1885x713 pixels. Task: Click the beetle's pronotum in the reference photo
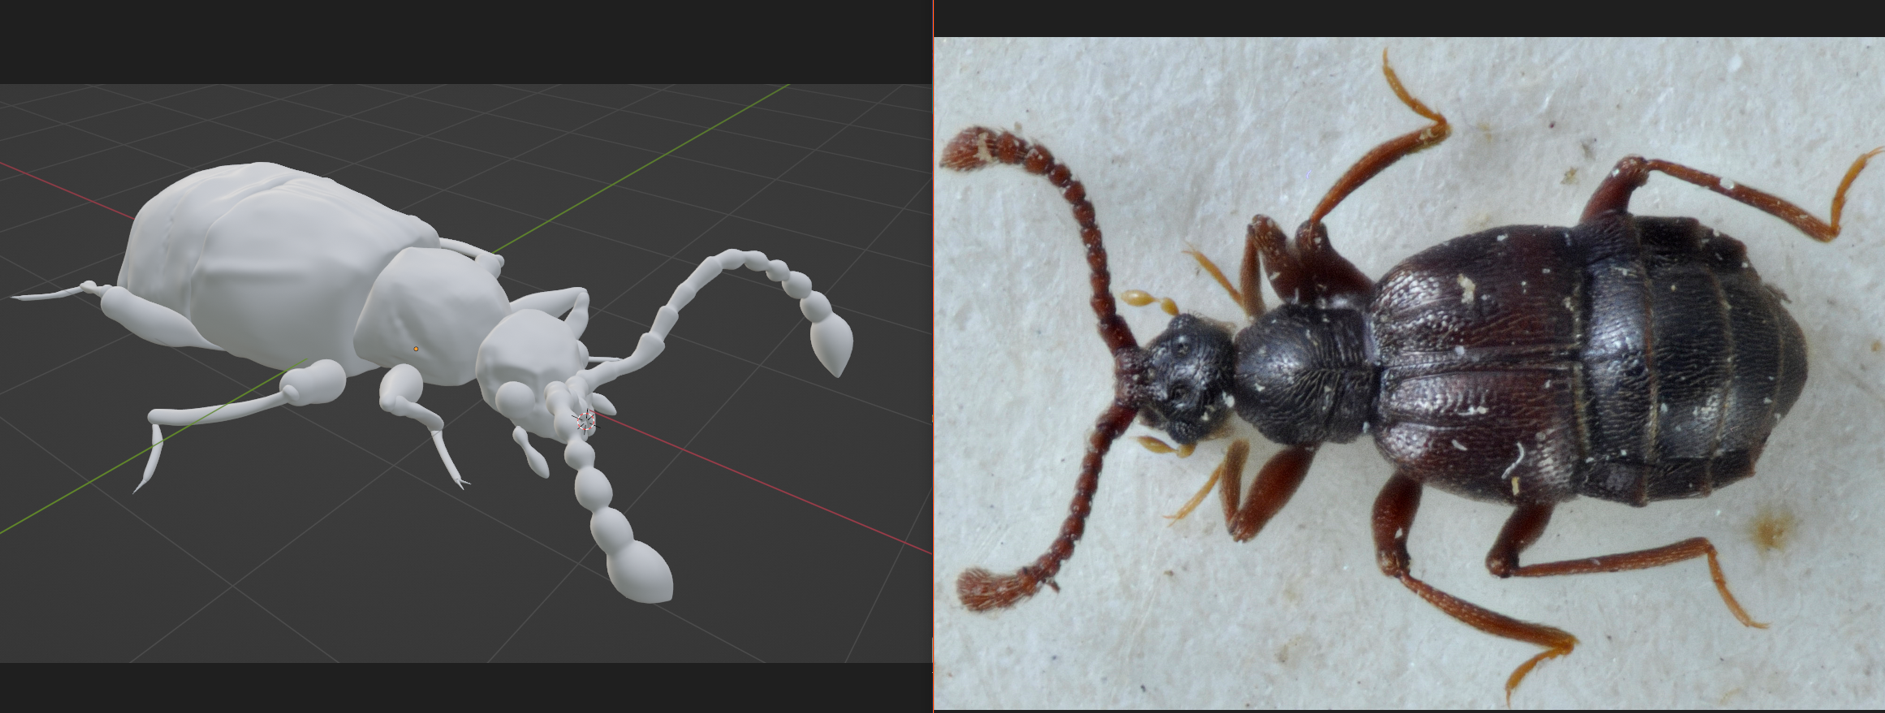click(1300, 375)
